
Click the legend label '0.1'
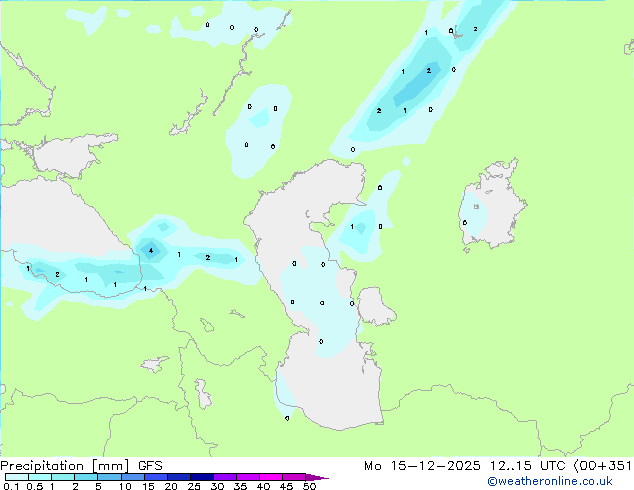click(x=12, y=486)
